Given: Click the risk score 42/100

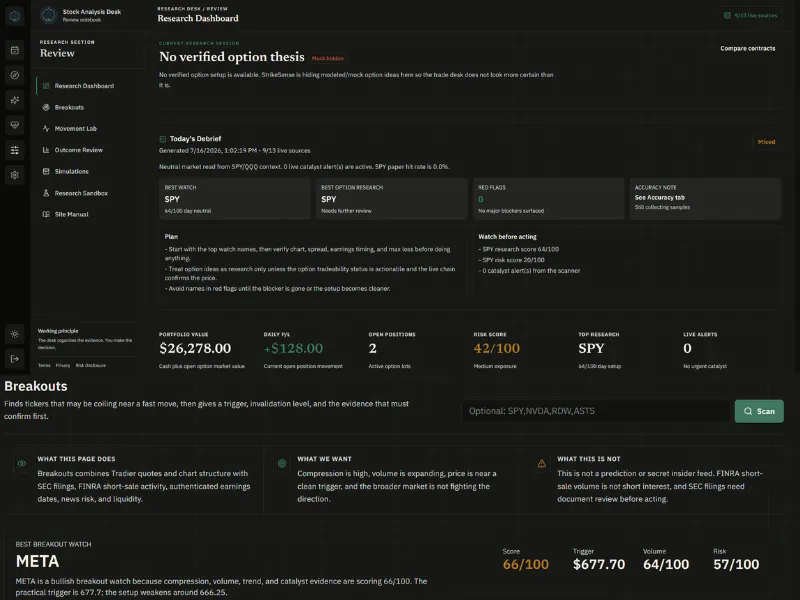Looking at the screenshot, I should (x=496, y=348).
